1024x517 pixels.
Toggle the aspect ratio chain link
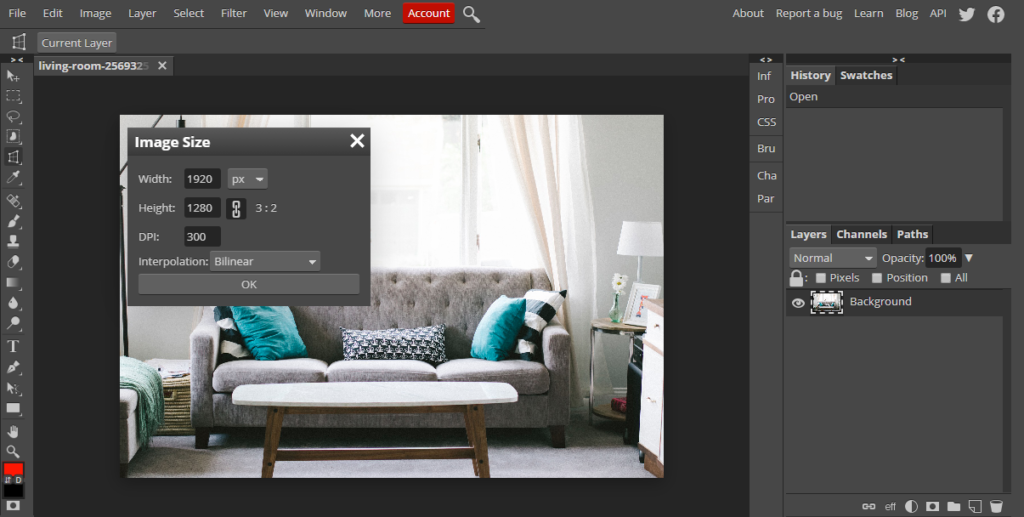[x=237, y=208]
